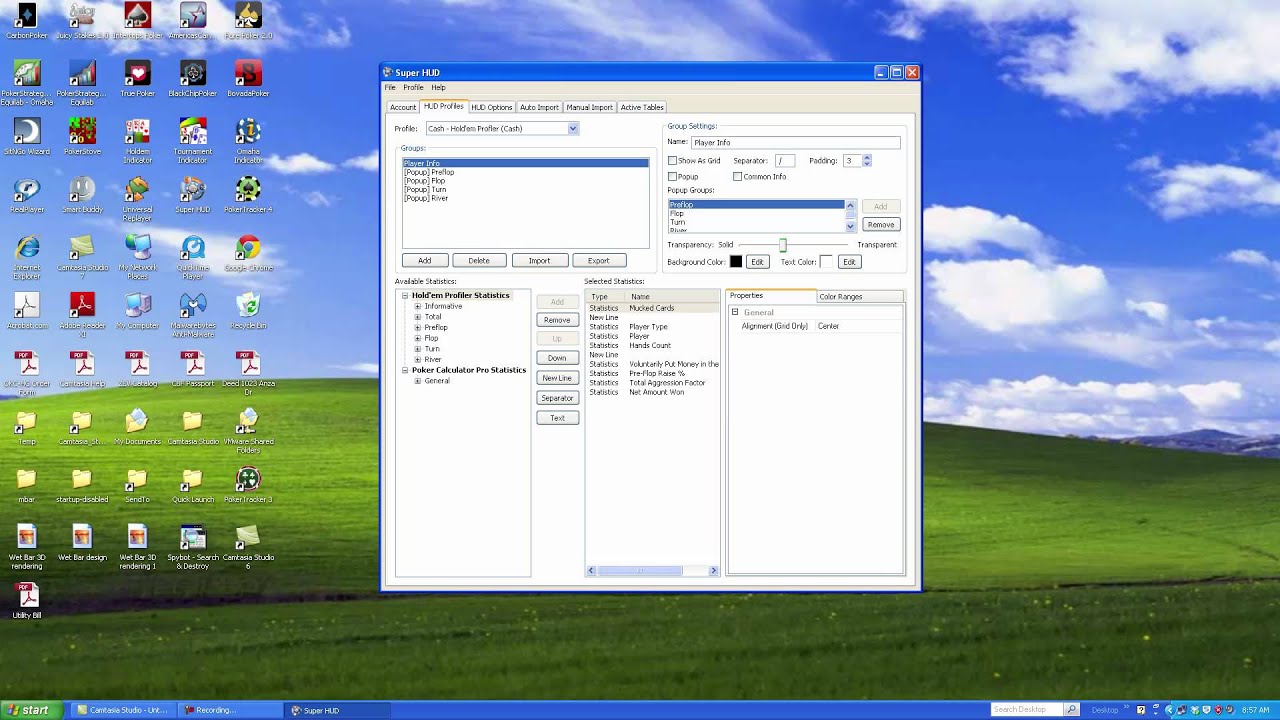Expand the River statistics tree node
Screen dimensions: 1280x720
418,359
